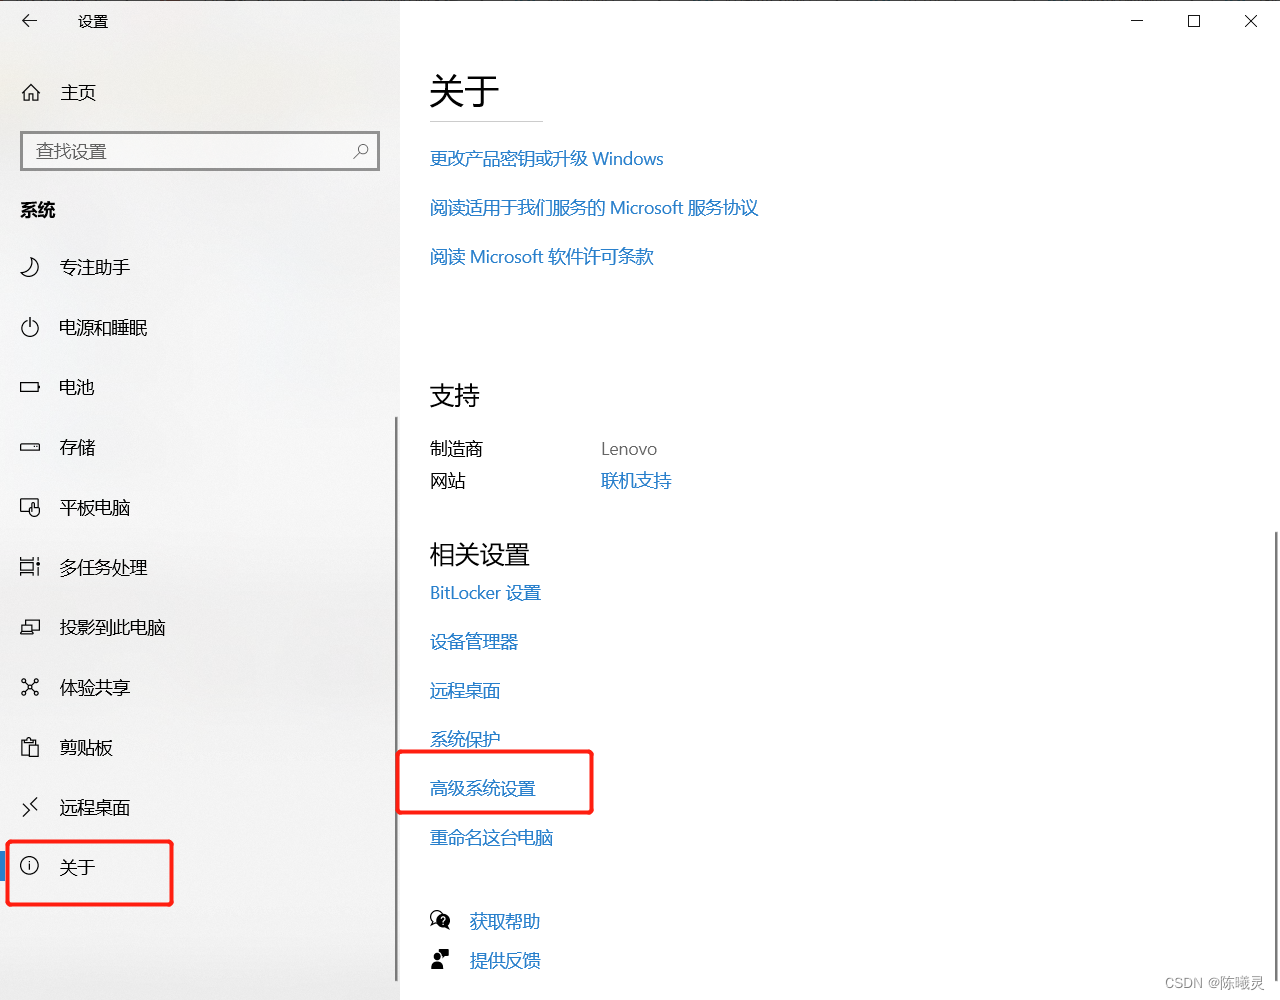
Task: Click the clipboard icon beside 剪贴板
Action: tap(30, 747)
